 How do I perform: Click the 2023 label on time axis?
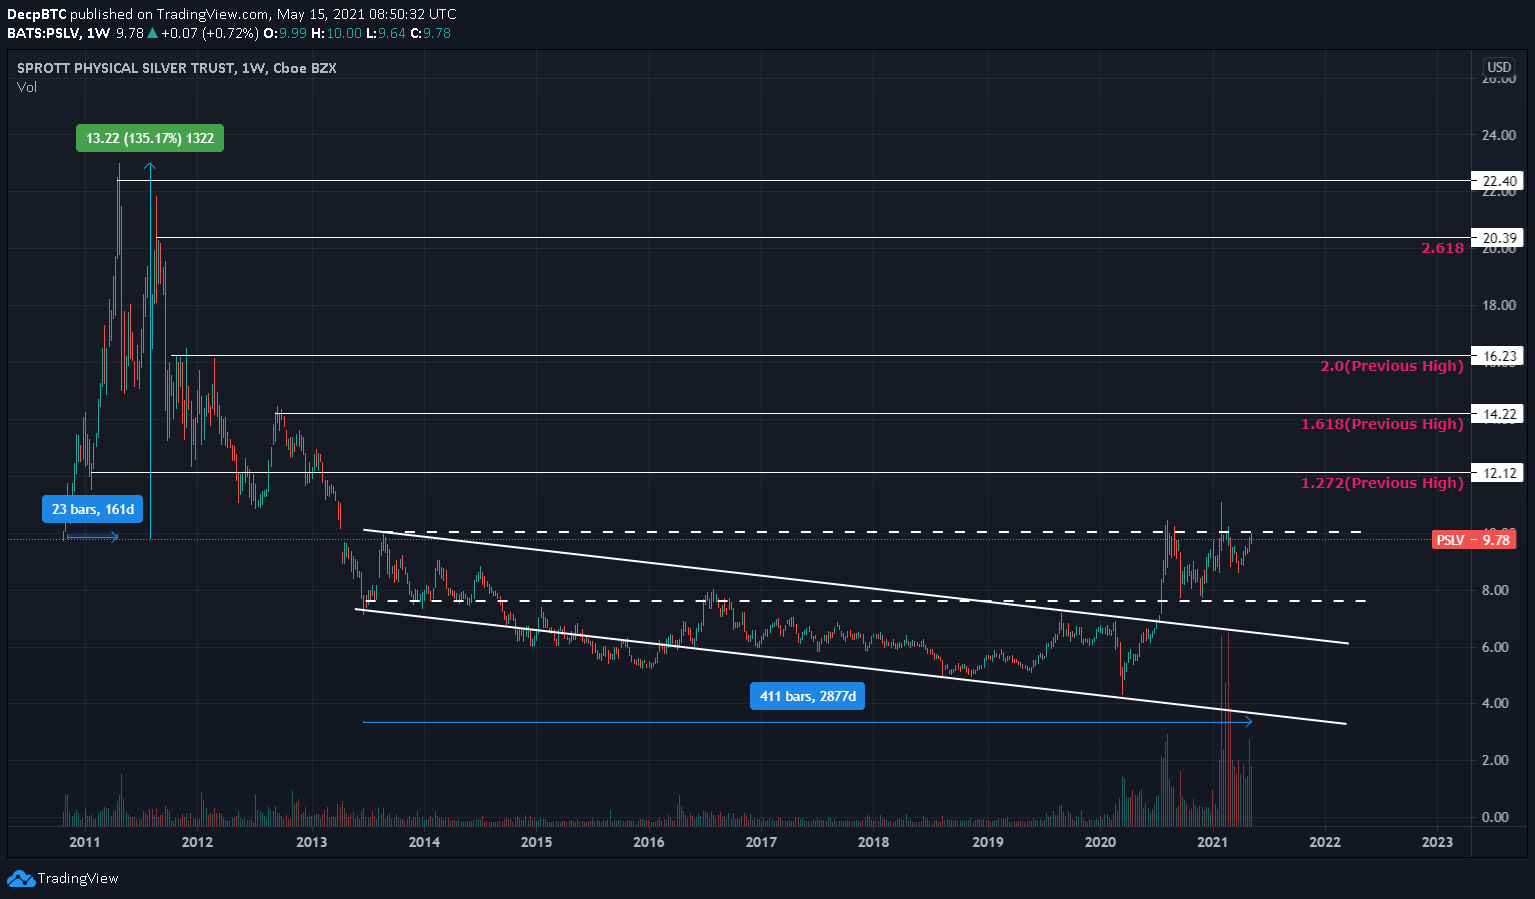click(1438, 842)
